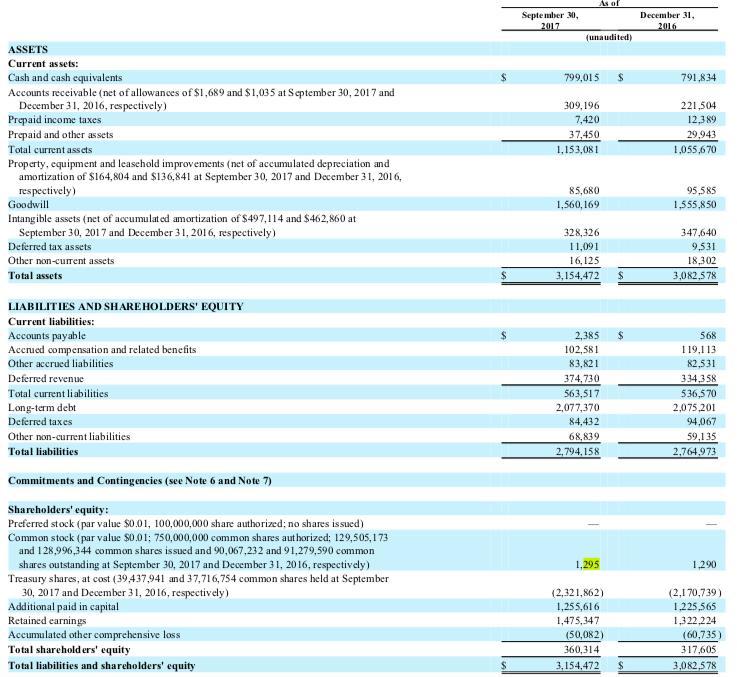Select the 334,358 deferred revenue value
737x677 pixels.
coord(698,378)
